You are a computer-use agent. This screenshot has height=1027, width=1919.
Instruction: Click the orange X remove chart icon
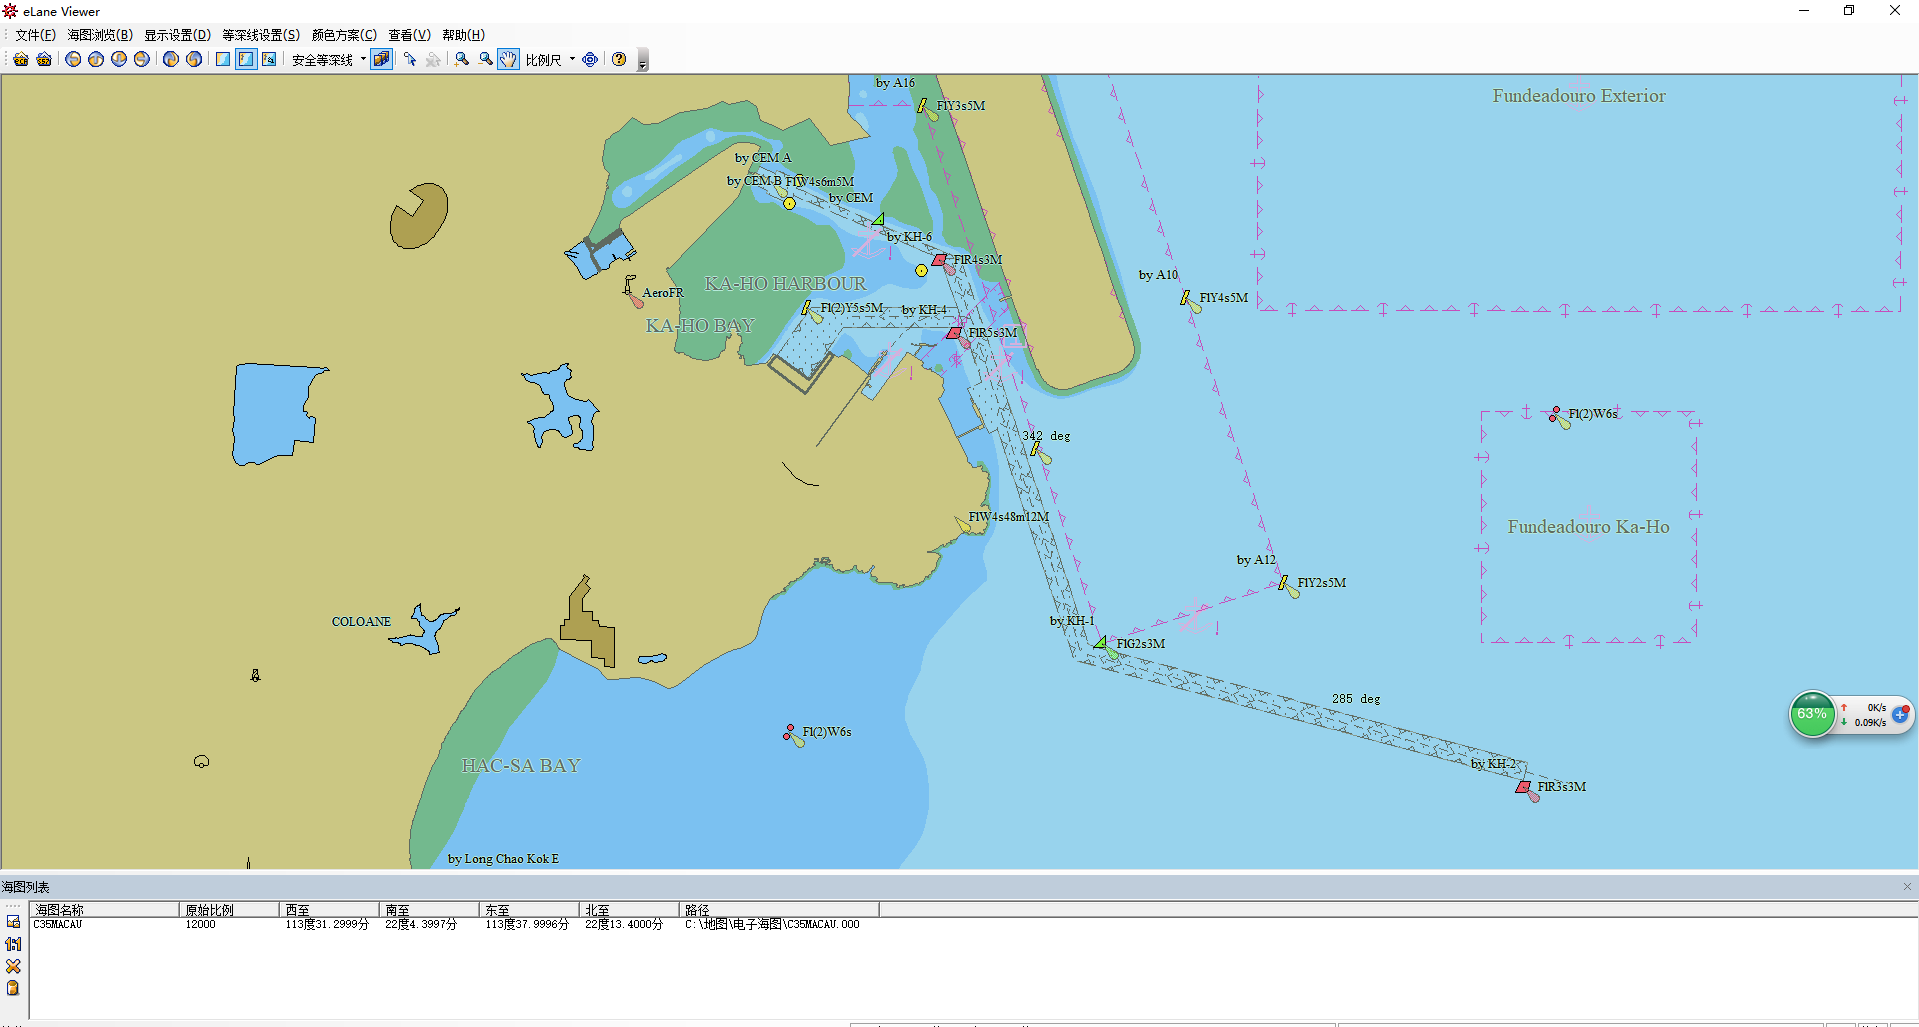13,966
